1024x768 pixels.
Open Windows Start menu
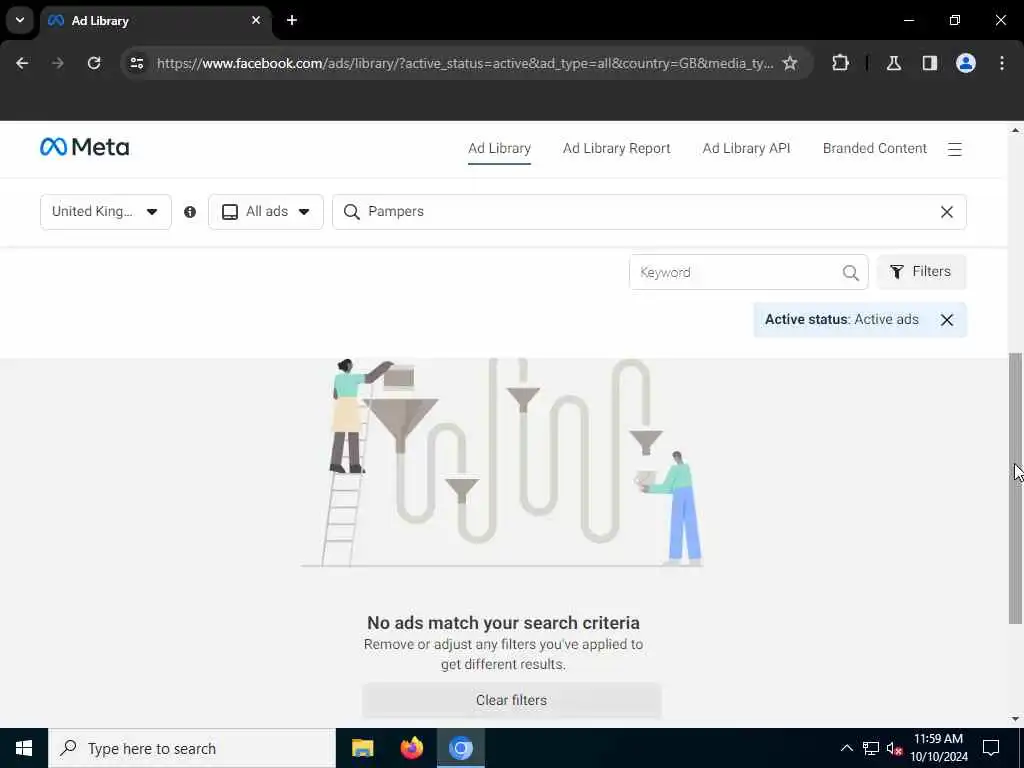click(x=24, y=748)
